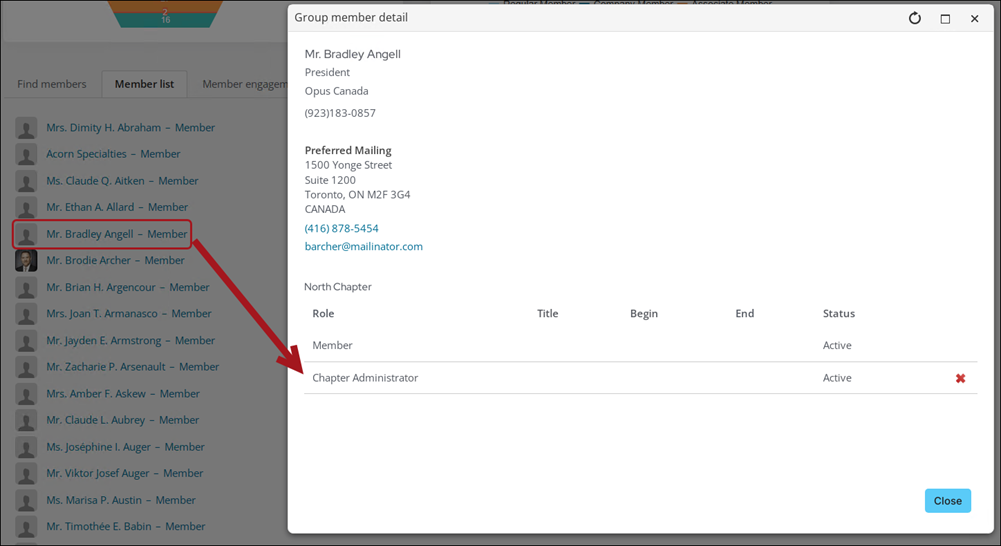This screenshot has height=546, width=1001.
Task: Select the Chapter Administrator role row
Action: tap(365, 378)
